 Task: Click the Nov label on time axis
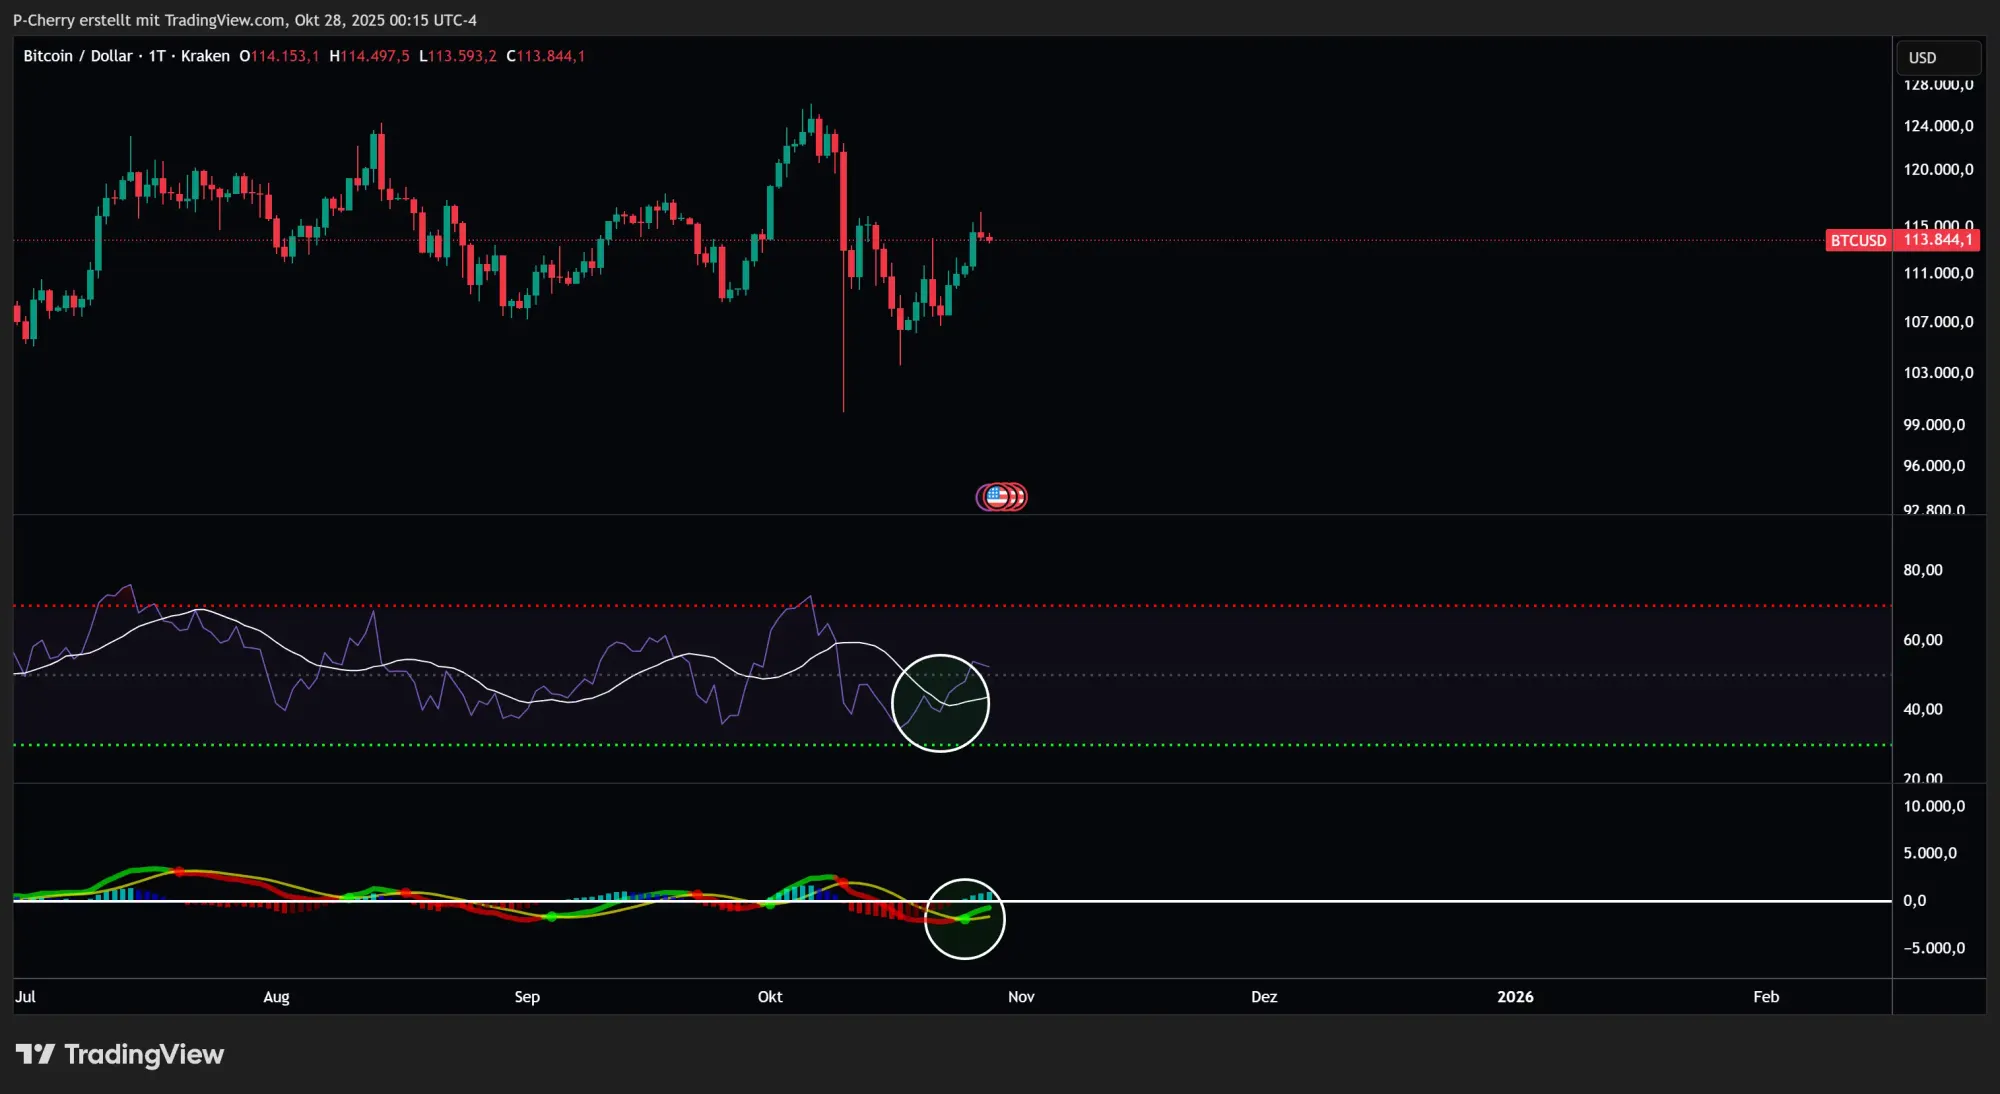(x=1021, y=996)
